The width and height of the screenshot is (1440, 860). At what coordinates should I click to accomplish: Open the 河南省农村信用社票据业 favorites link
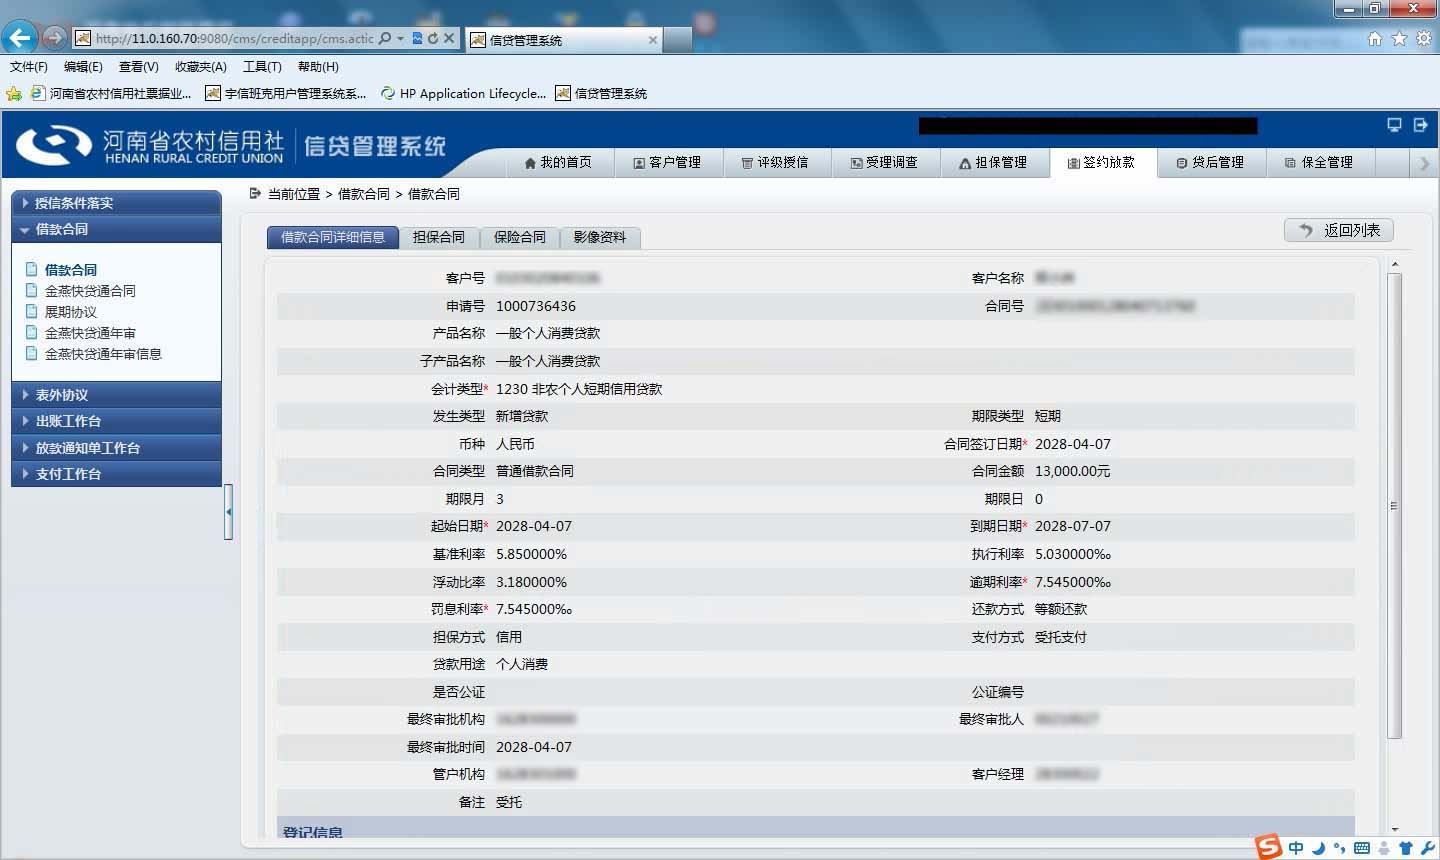tap(111, 94)
